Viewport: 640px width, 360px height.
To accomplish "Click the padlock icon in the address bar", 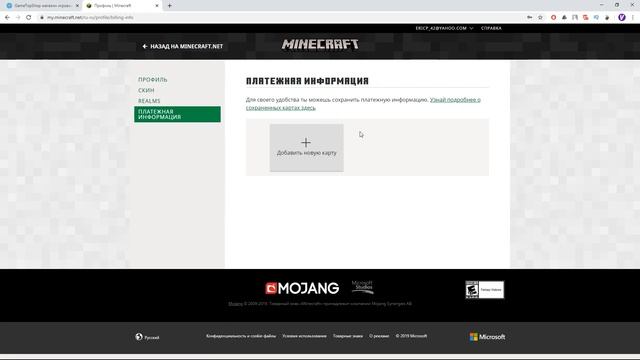I will [42, 18].
